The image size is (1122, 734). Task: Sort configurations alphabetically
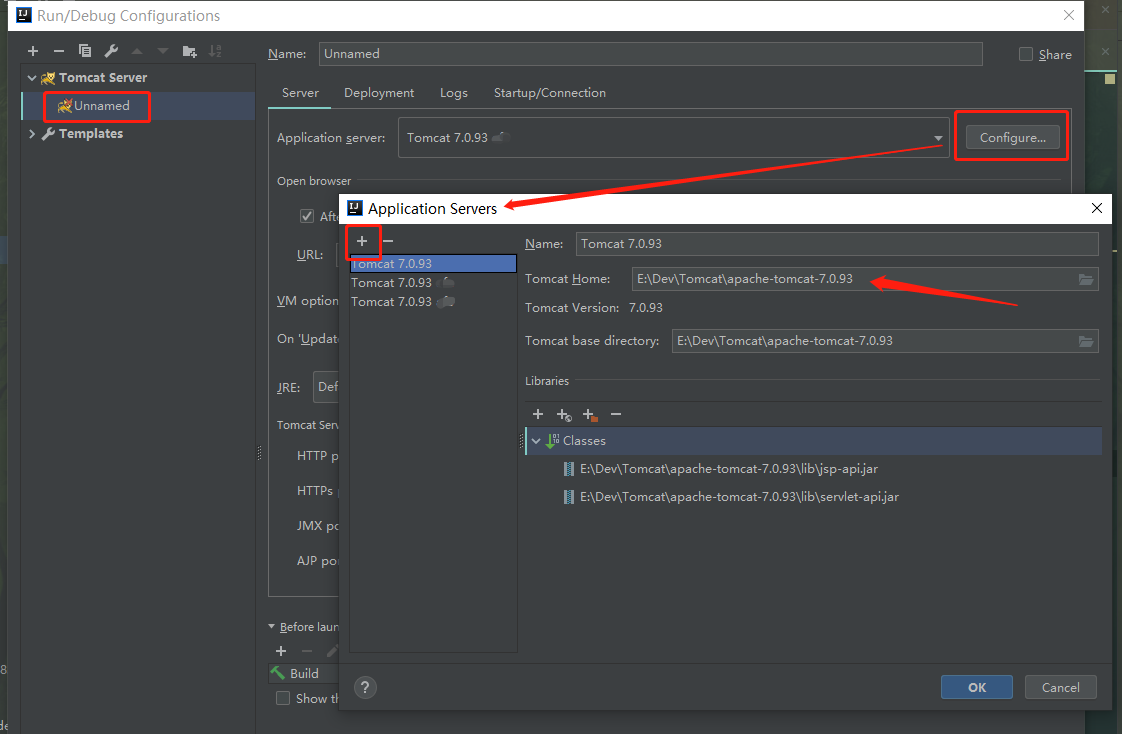coord(215,51)
